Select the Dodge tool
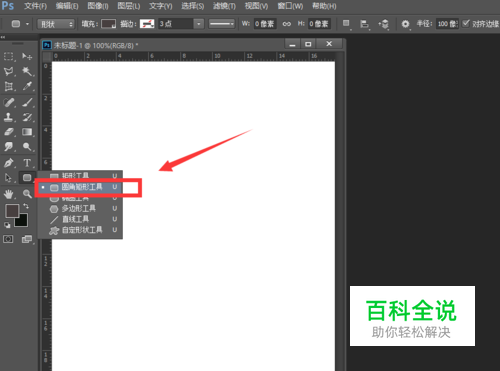 coord(27,147)
